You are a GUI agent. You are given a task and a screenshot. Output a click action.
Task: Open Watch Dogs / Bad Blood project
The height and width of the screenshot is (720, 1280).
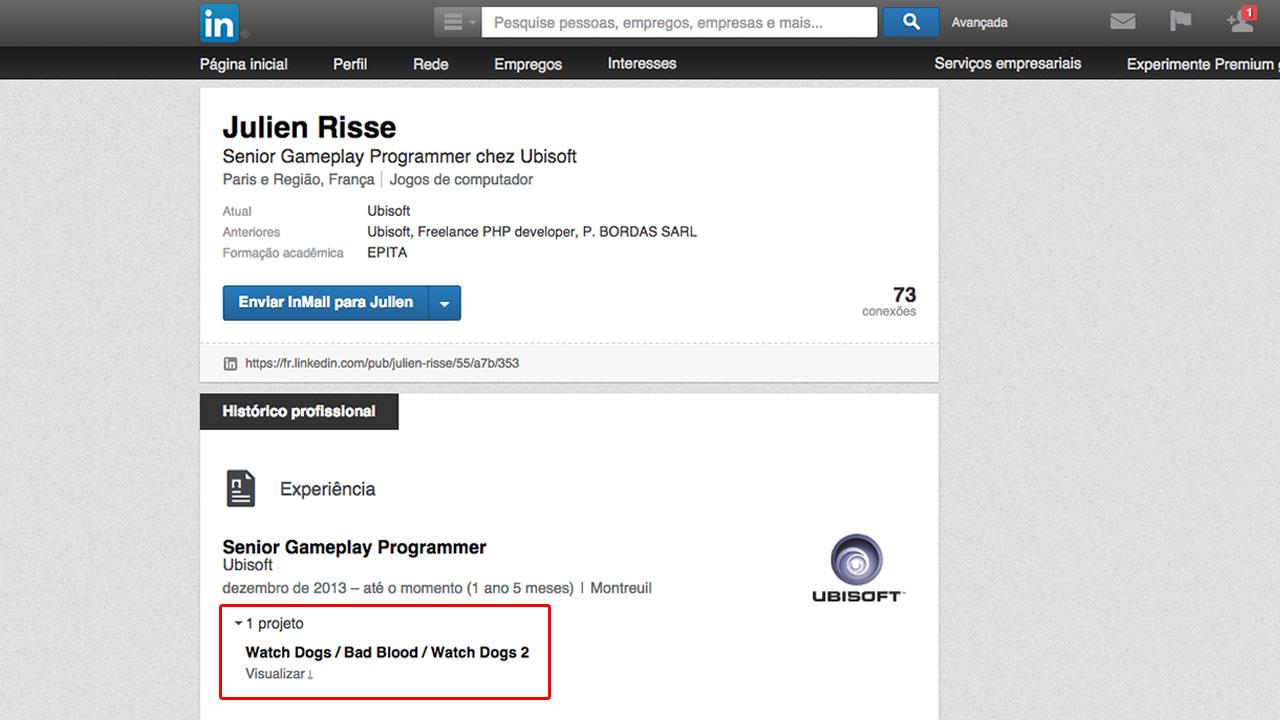pos(387,653)
